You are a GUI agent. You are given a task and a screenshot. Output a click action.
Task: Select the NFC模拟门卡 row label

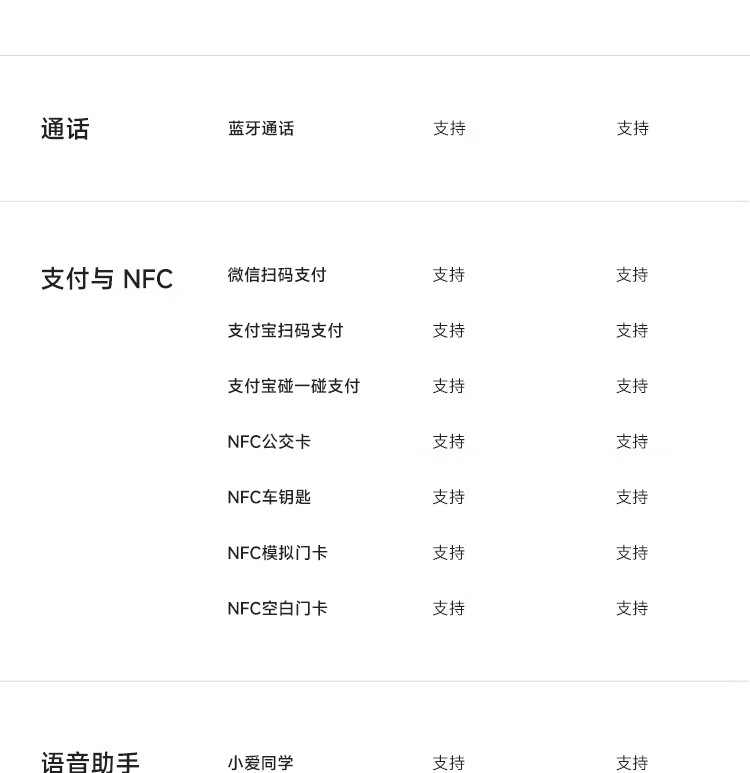pyautogui.click(x=277, y=553)
